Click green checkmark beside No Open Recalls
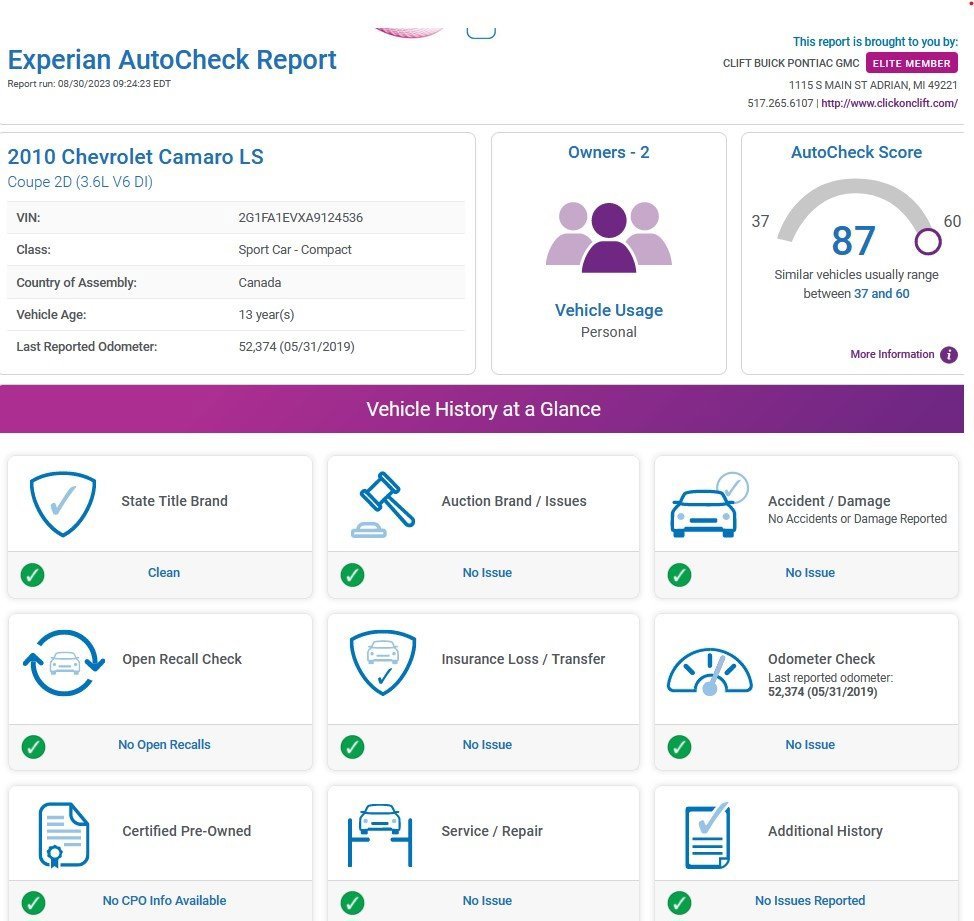 tap(34, 746)
